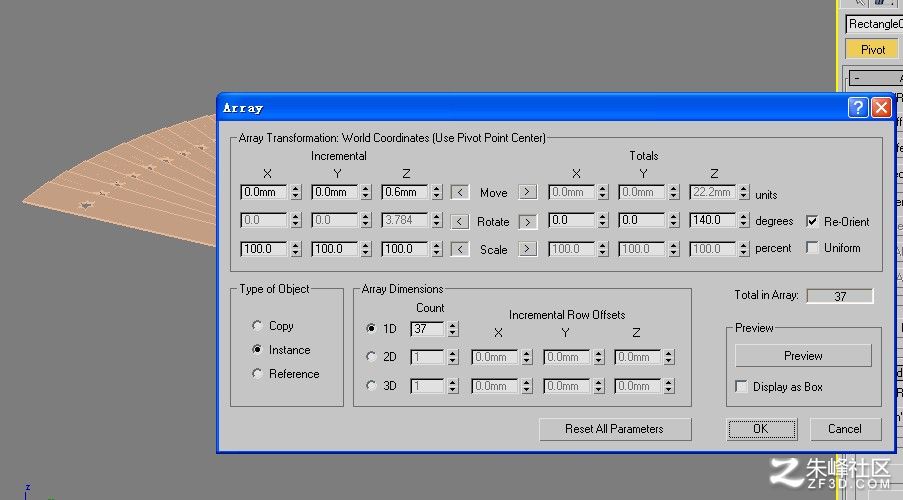Click the Totals Move Z field showing 22.2mm

coord(712,192)
